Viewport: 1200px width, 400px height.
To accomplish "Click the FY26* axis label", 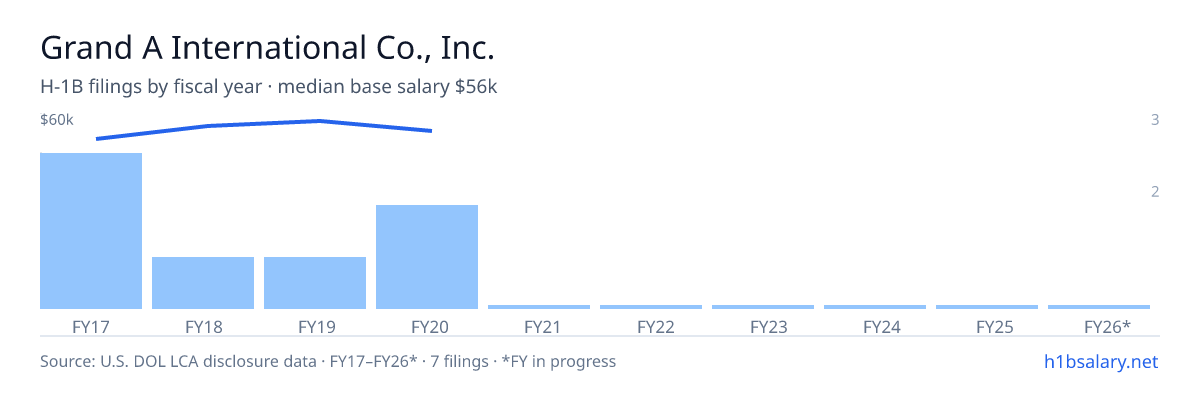I will (x=1107, y=326).
